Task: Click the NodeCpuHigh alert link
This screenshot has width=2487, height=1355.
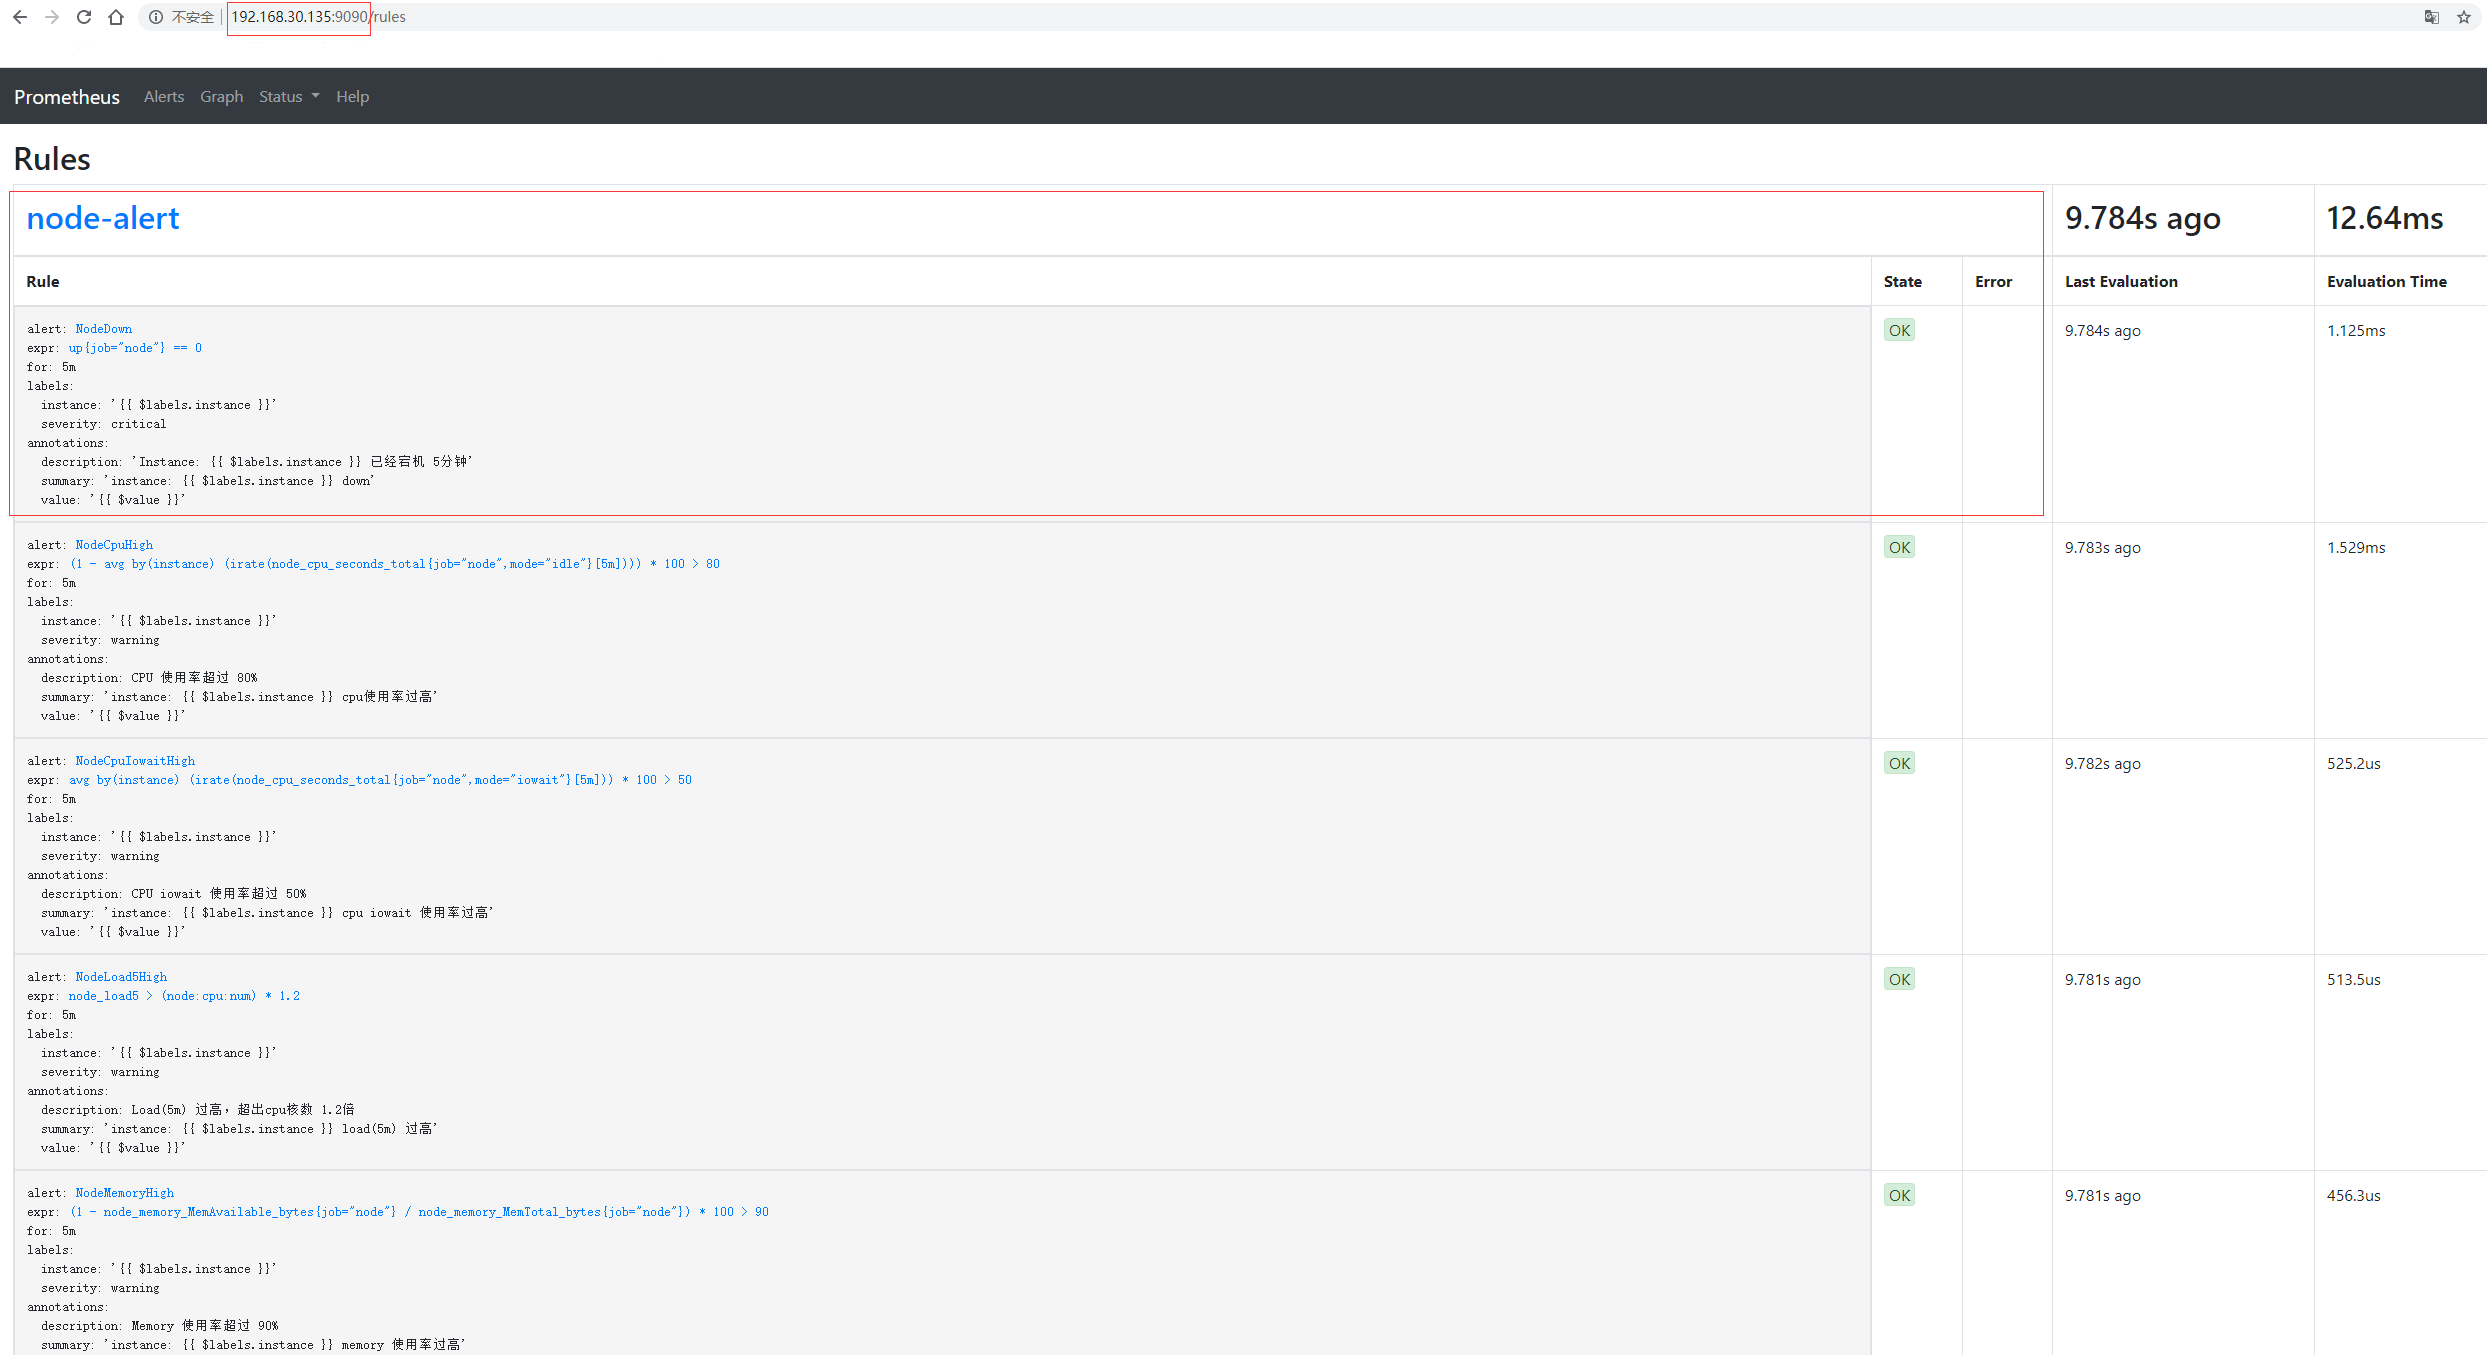Action: click(x=113, y=545)
